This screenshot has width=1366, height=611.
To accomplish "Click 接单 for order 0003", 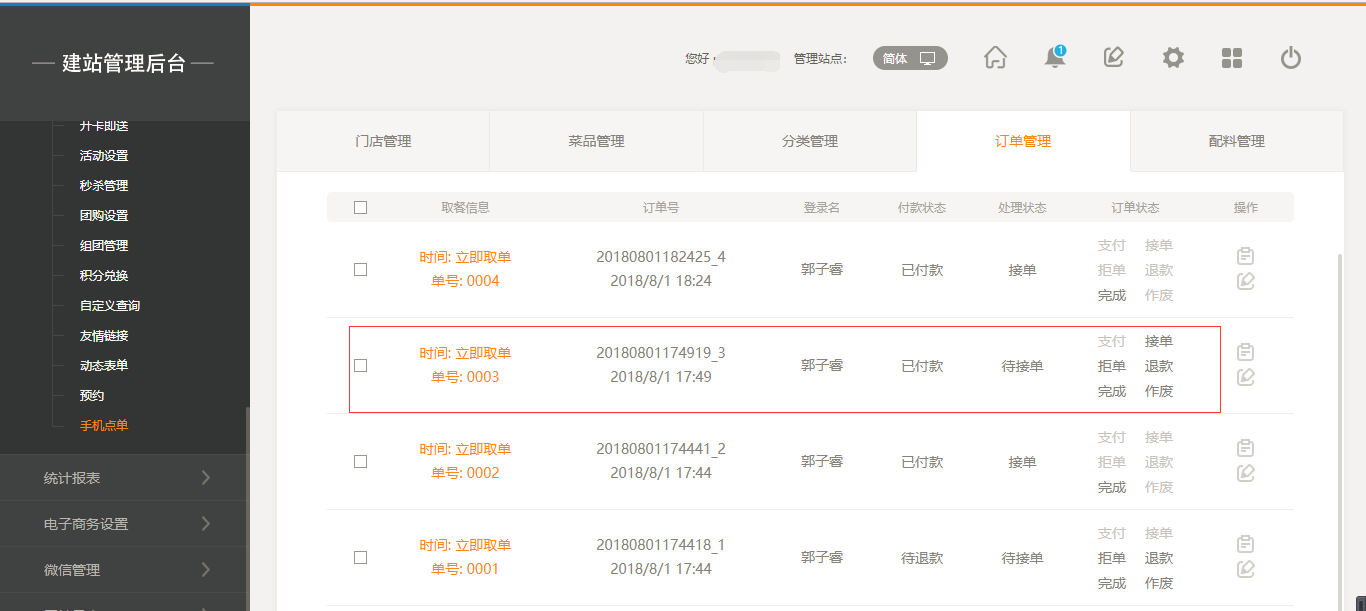I will tap(1159, 341).
